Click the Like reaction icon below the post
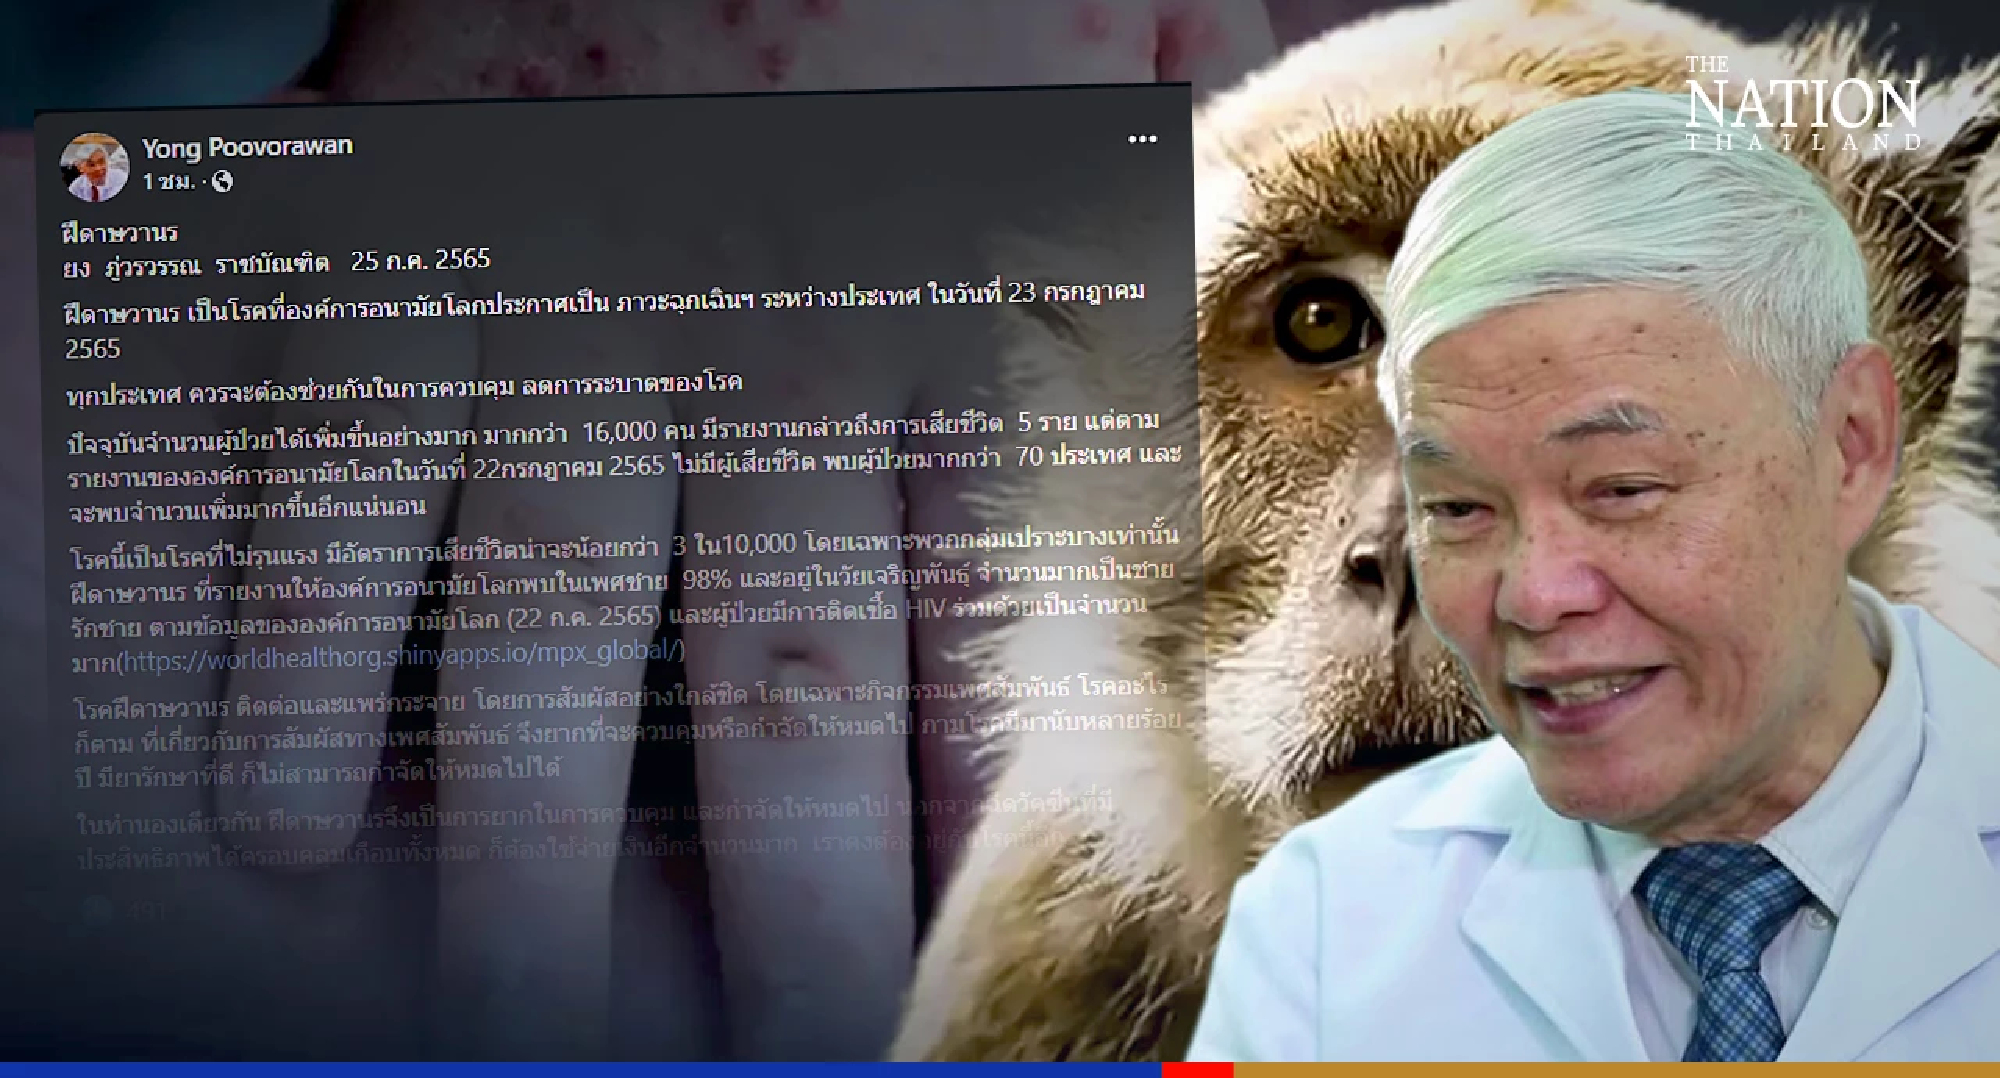2000x1078 pixels. tap(97, 907)
